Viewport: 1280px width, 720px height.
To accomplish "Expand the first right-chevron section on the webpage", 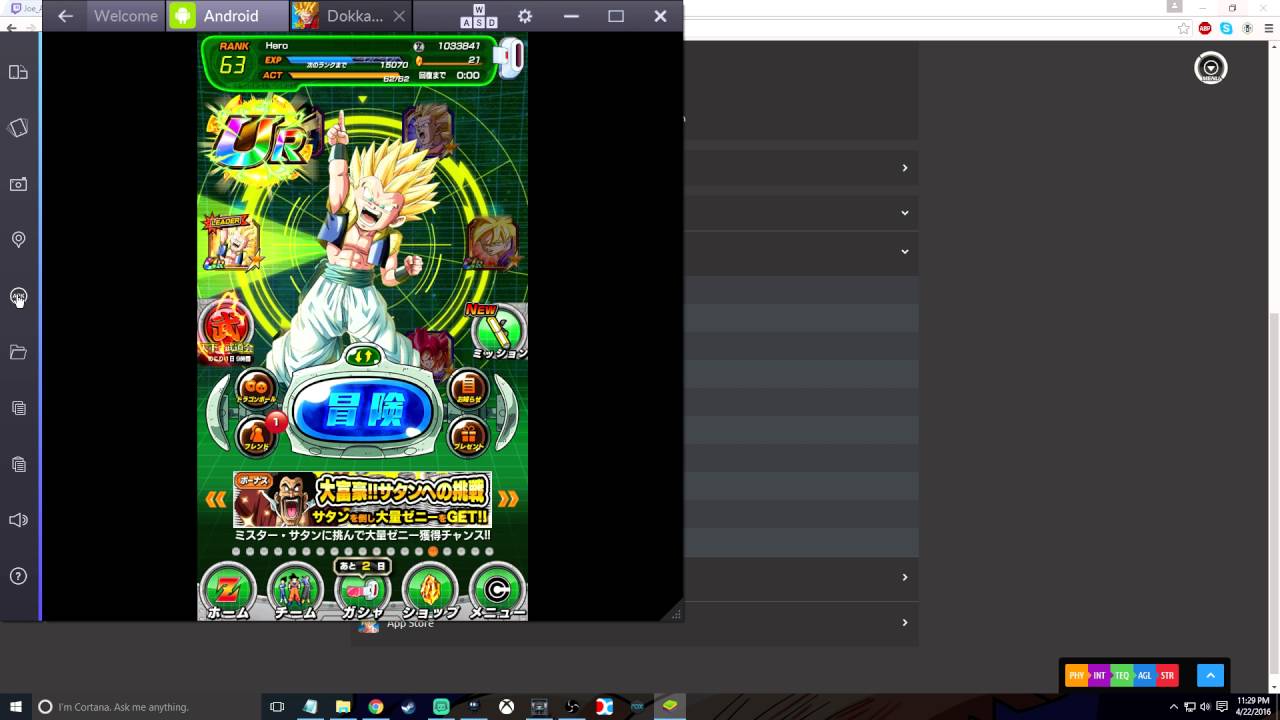I will pos(904,168).
